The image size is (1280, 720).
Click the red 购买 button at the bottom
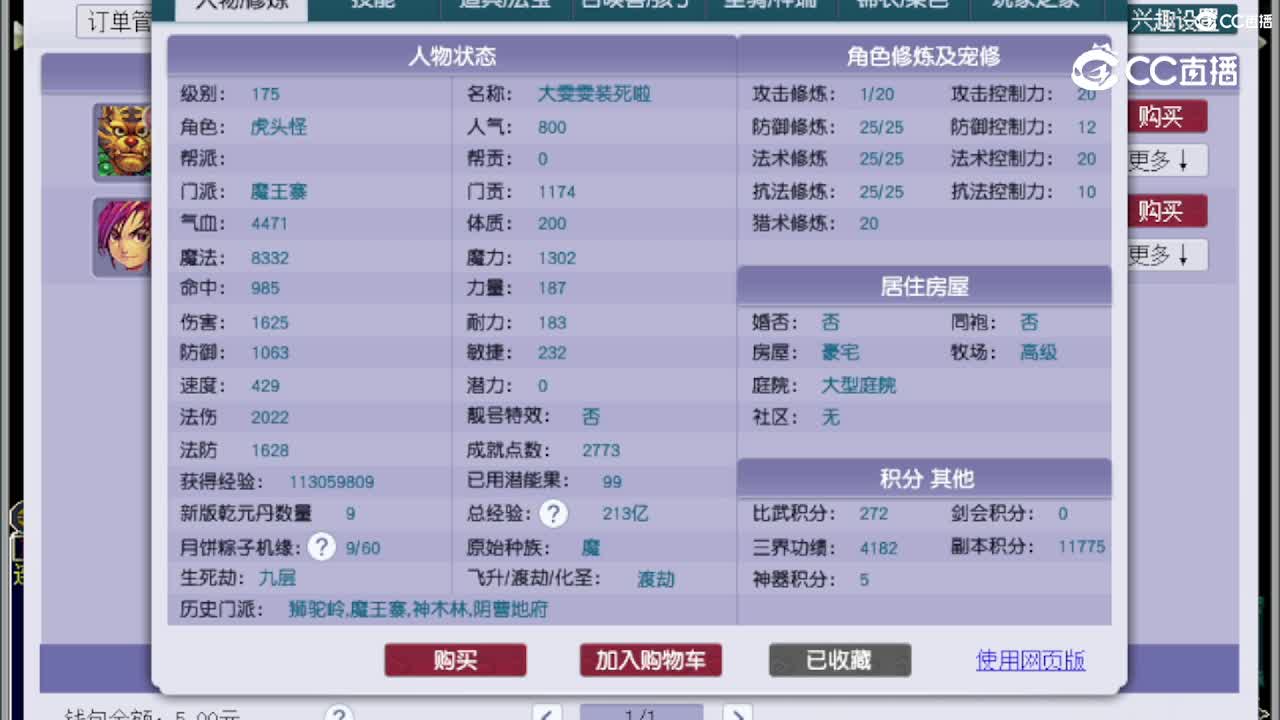(x=455, y=660)
